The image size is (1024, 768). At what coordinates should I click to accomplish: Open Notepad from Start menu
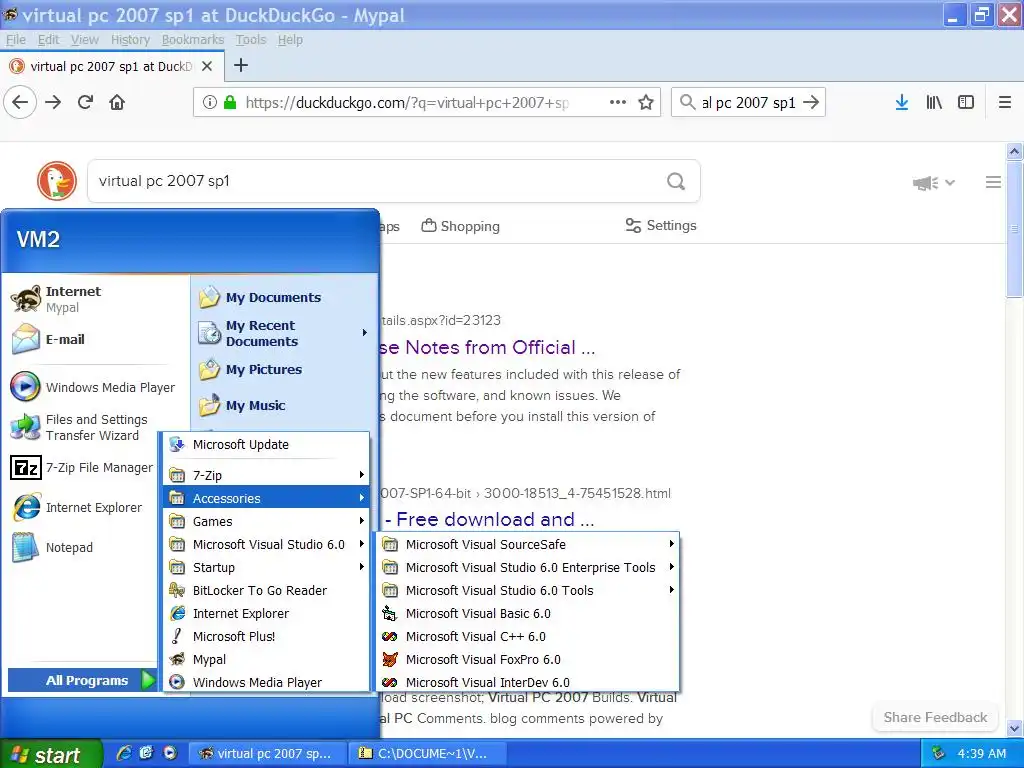coord(53,547)
